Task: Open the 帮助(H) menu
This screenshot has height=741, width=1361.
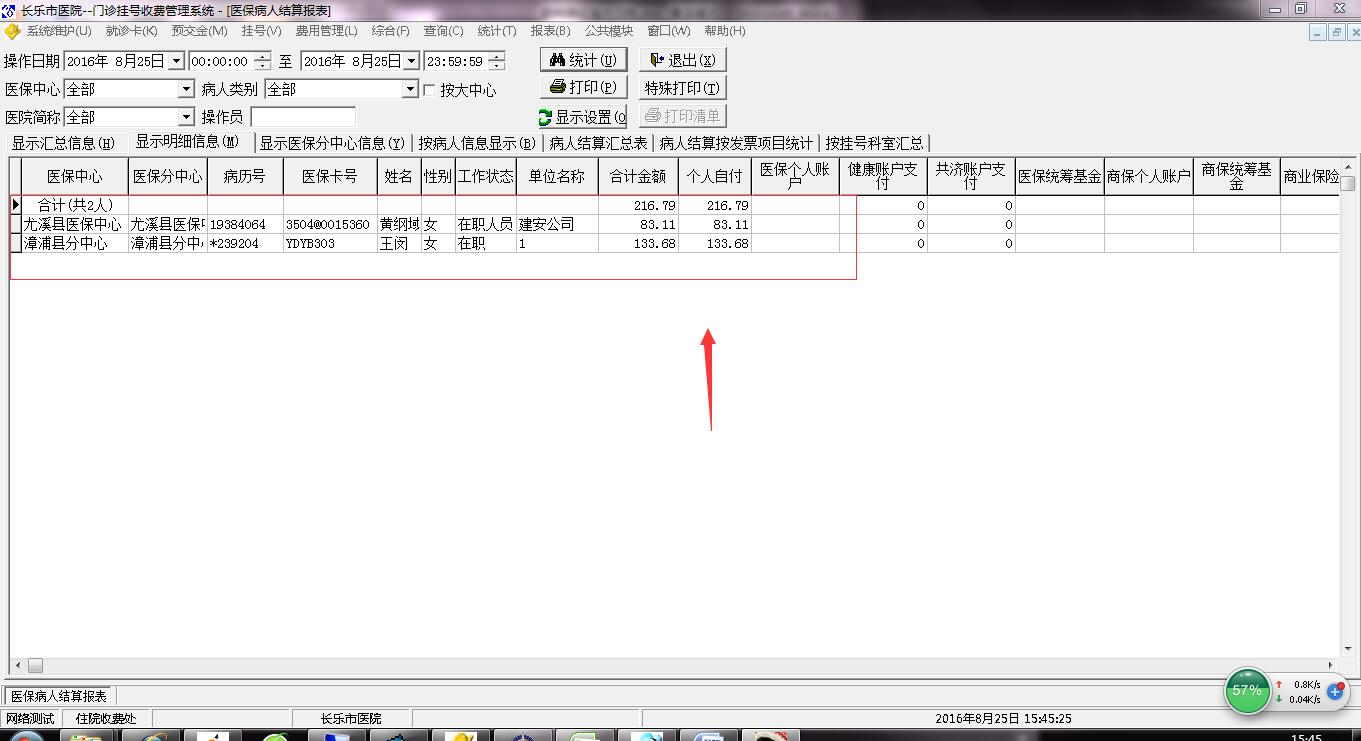Action: pos(725,31)
